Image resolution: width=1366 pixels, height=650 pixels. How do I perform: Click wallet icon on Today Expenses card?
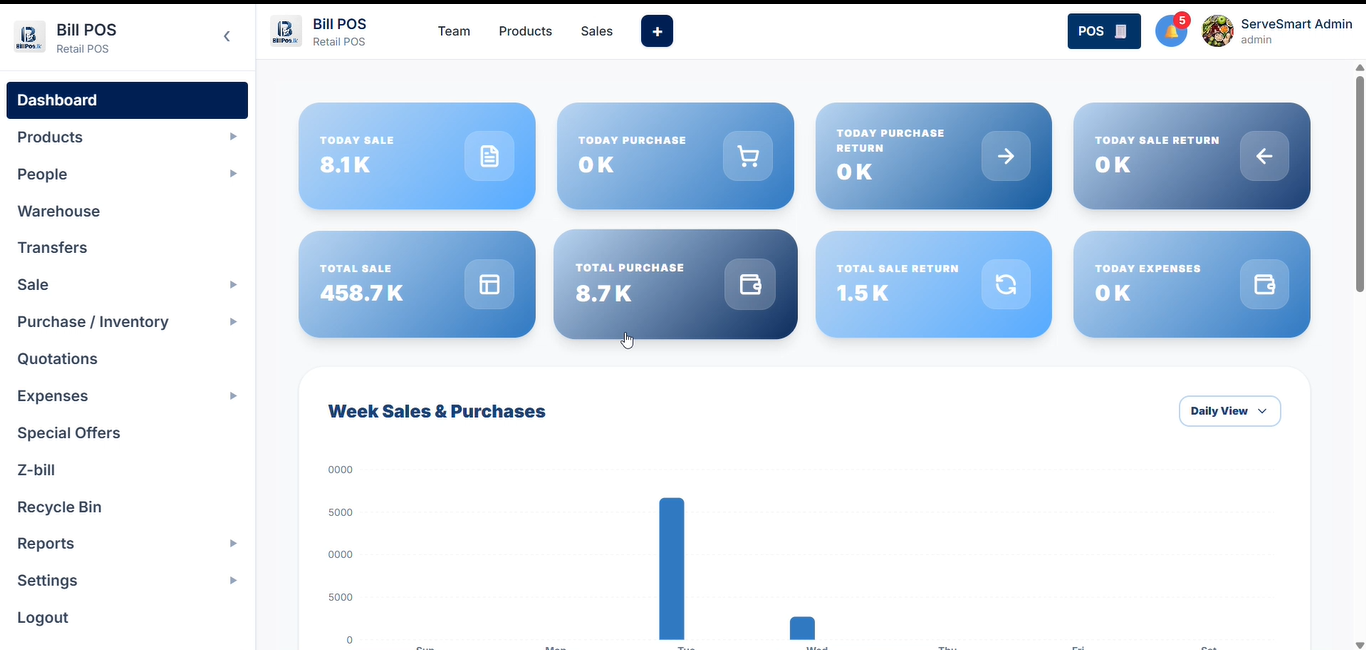[1264, 285]
